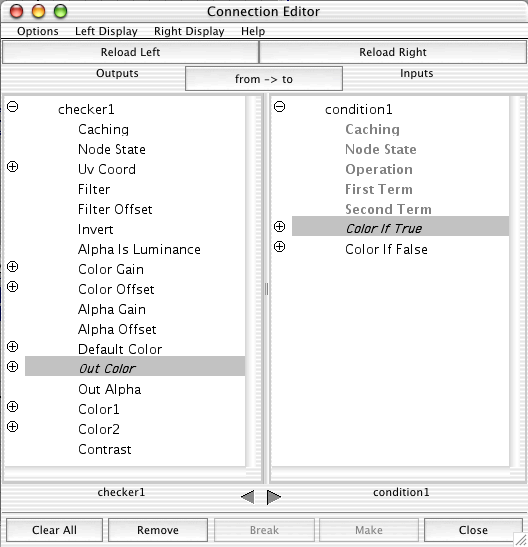Collapse the checker1 node tree
Viewport: 528px width, 547px height.
pyautogui.click(x=13, y=106)
